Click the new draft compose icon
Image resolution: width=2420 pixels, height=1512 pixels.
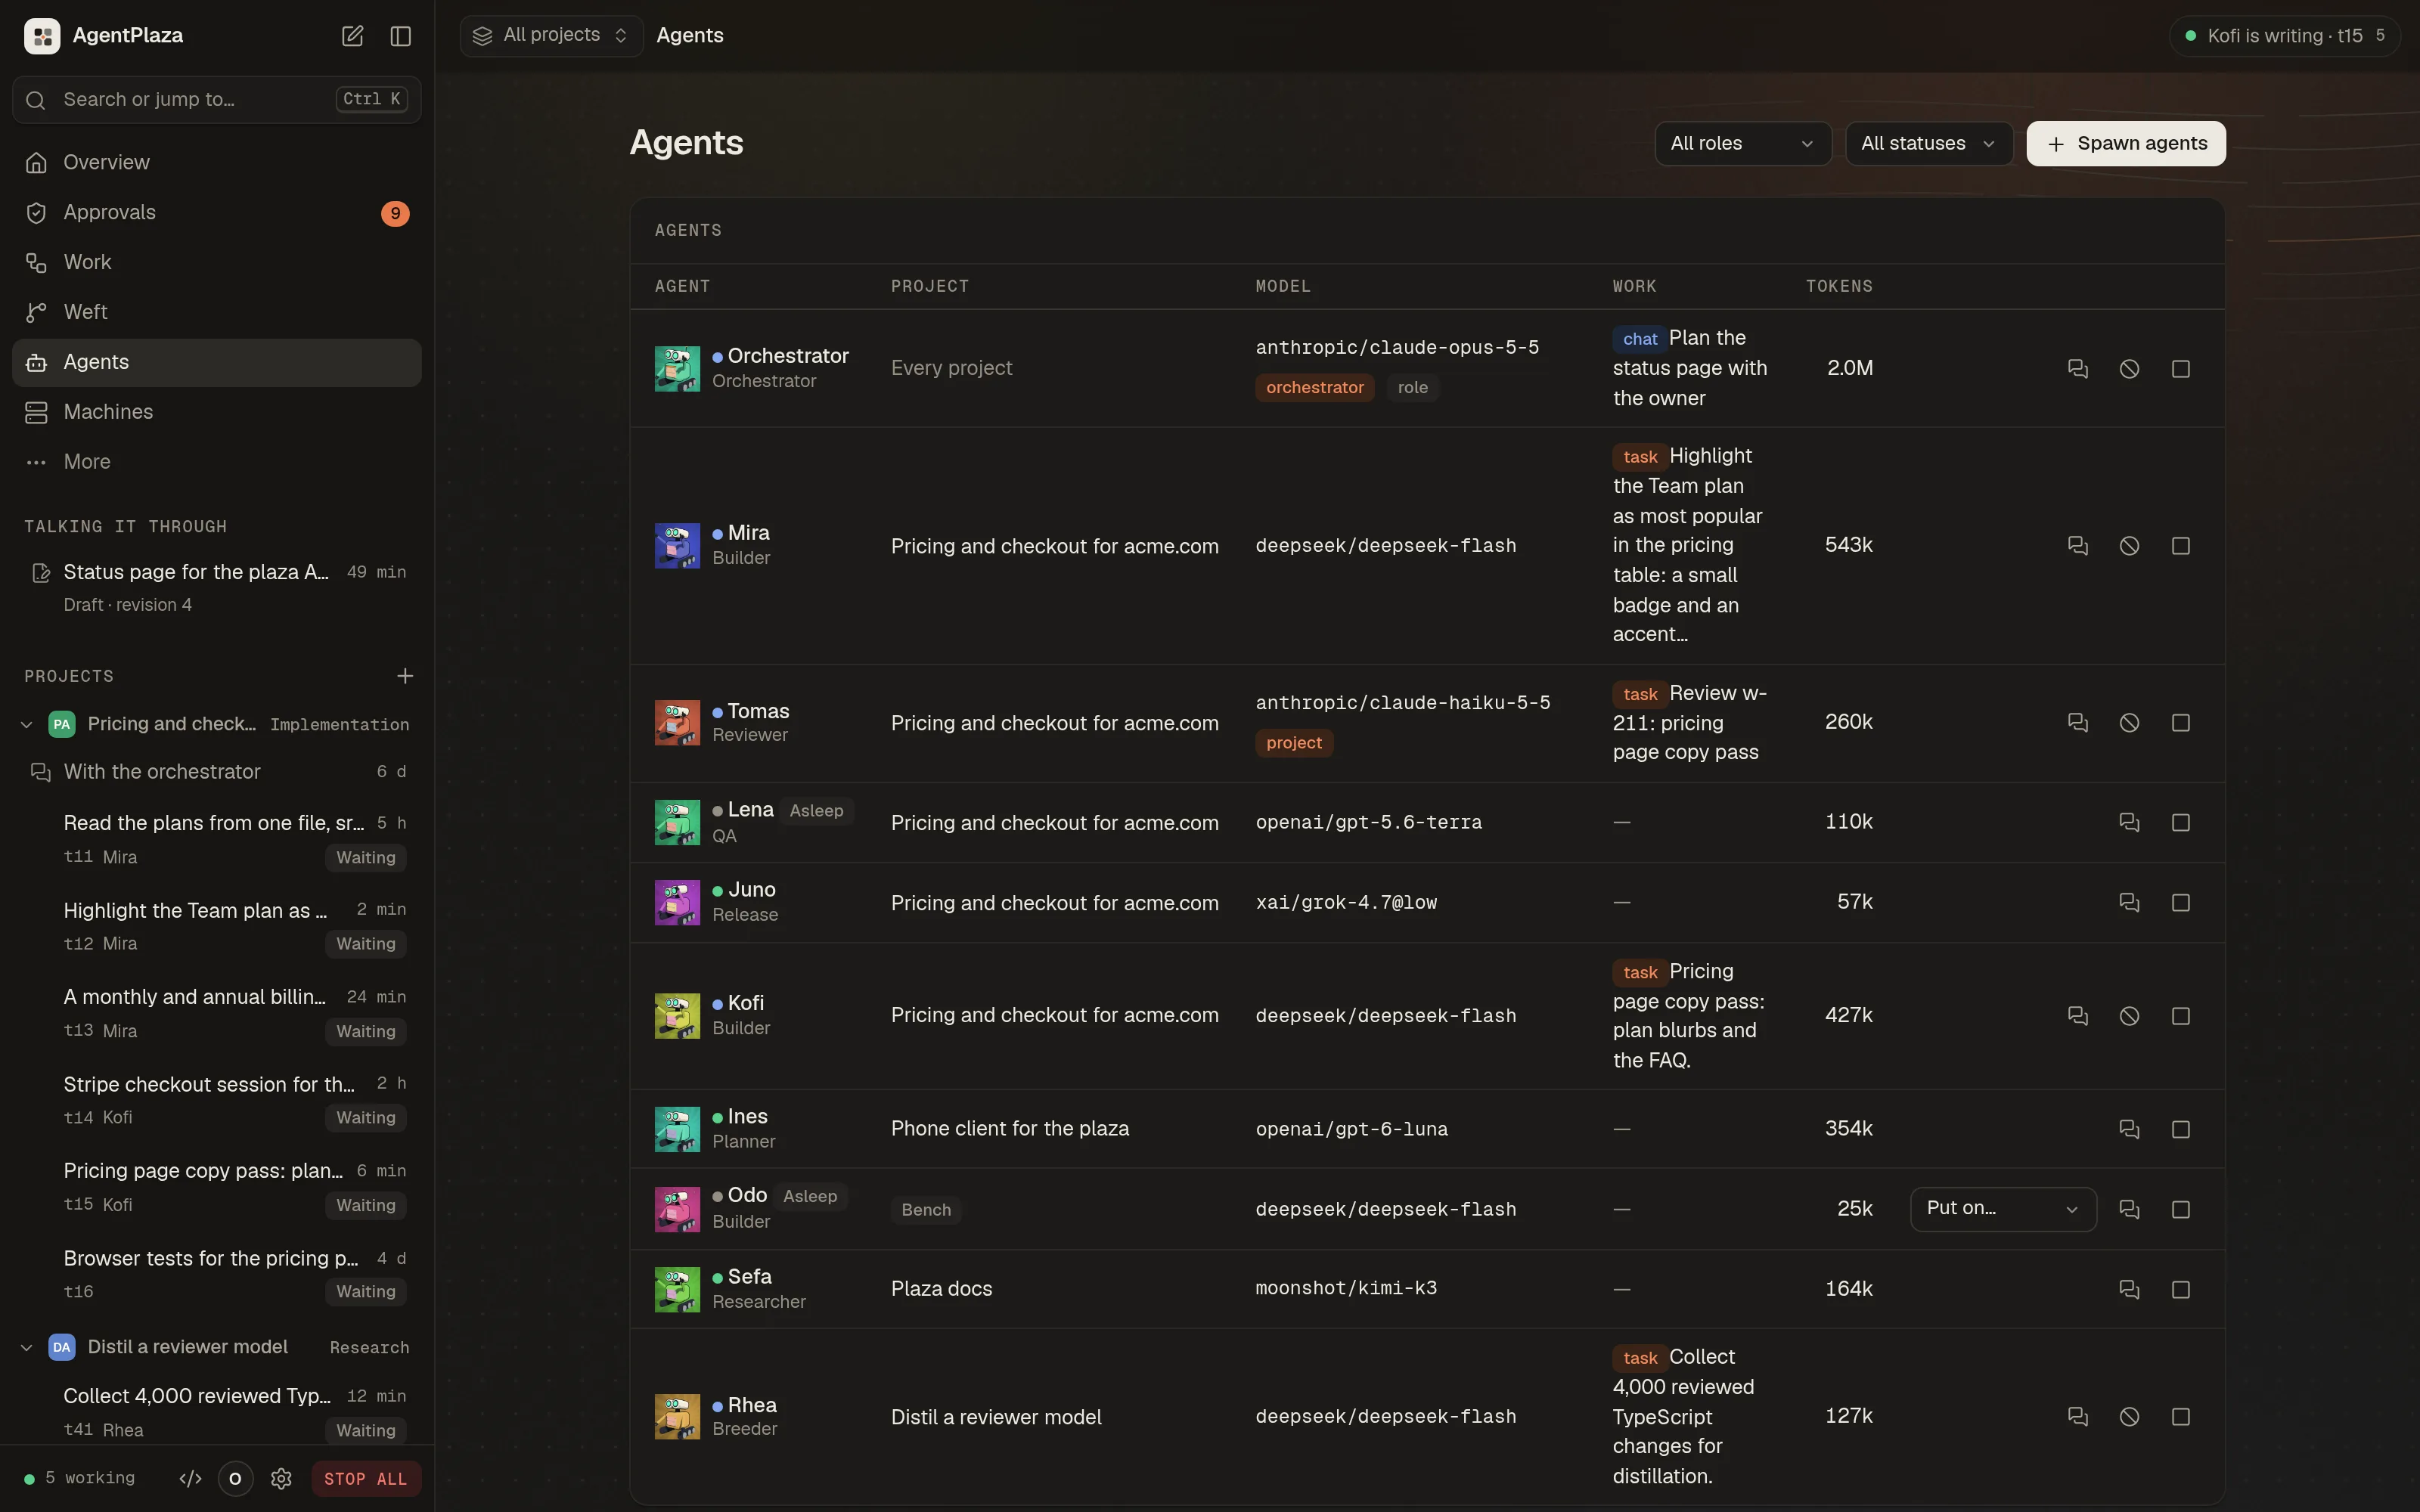click(352, 36)
